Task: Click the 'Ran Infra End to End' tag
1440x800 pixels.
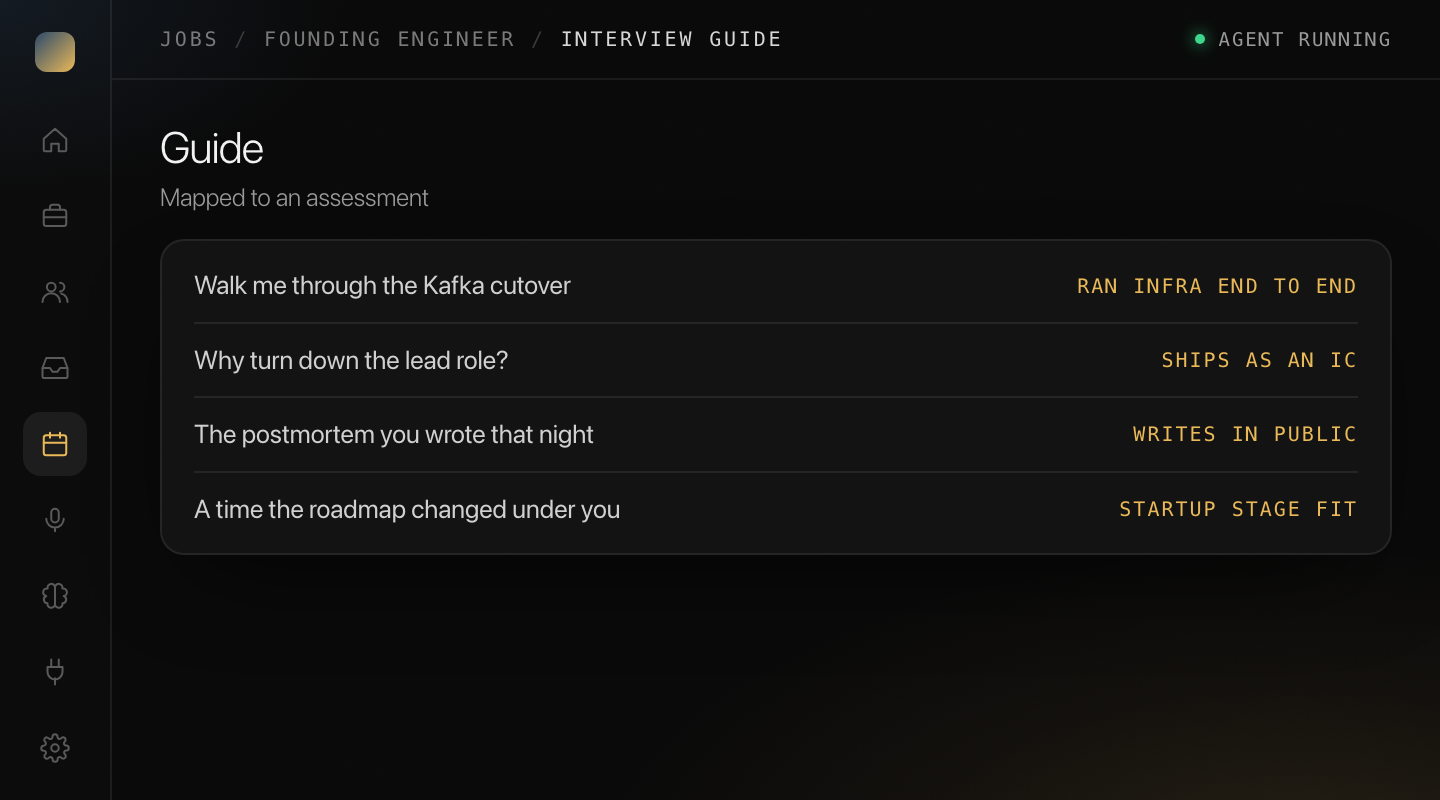Action: tap(1217, 286)
